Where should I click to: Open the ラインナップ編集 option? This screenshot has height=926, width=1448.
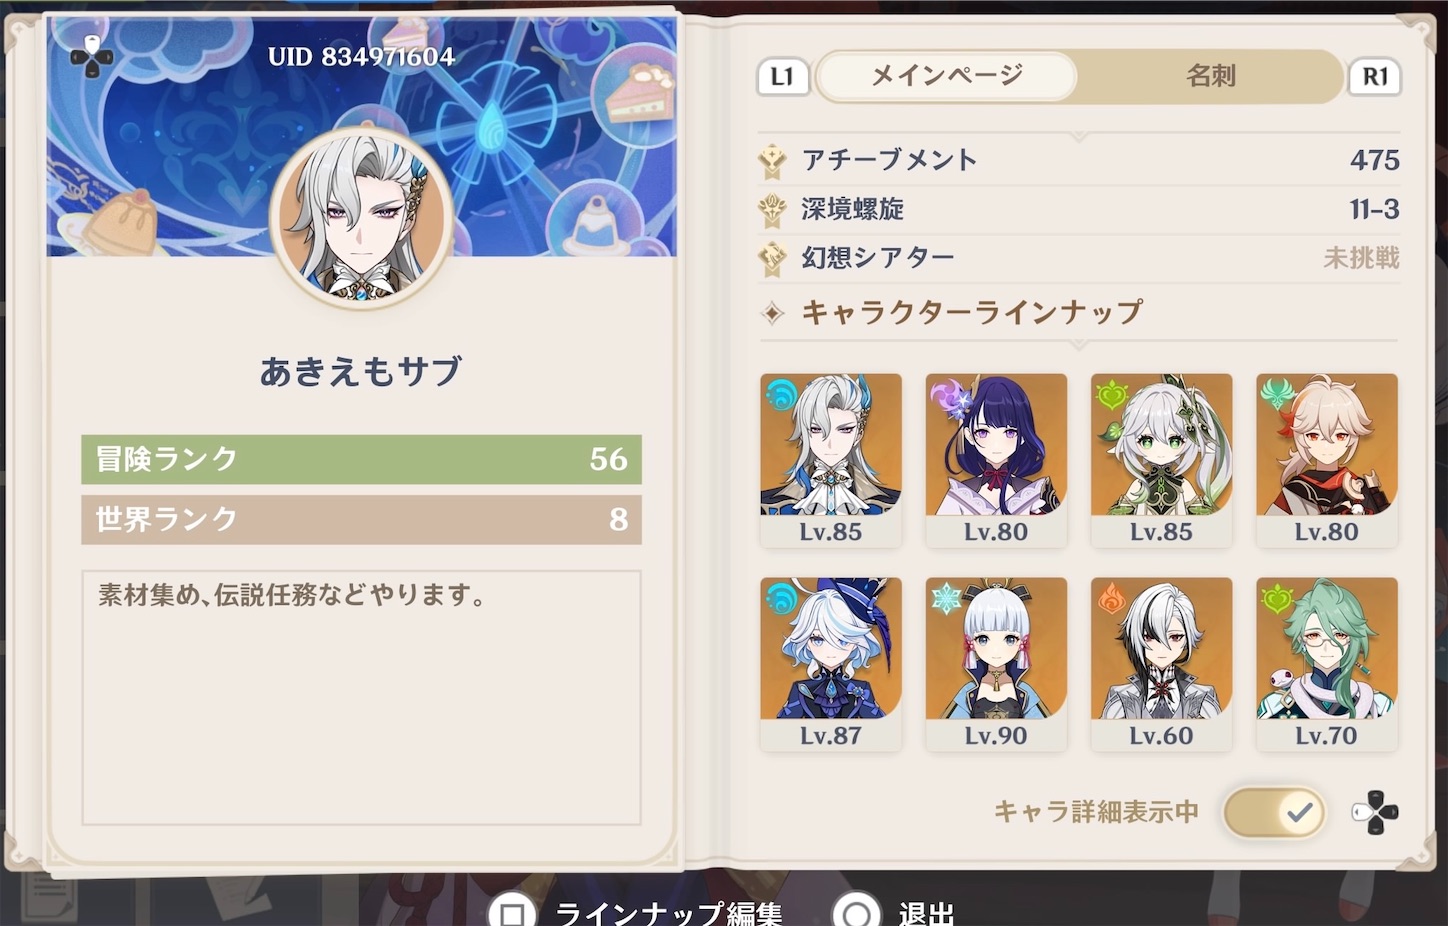[669, 913]
